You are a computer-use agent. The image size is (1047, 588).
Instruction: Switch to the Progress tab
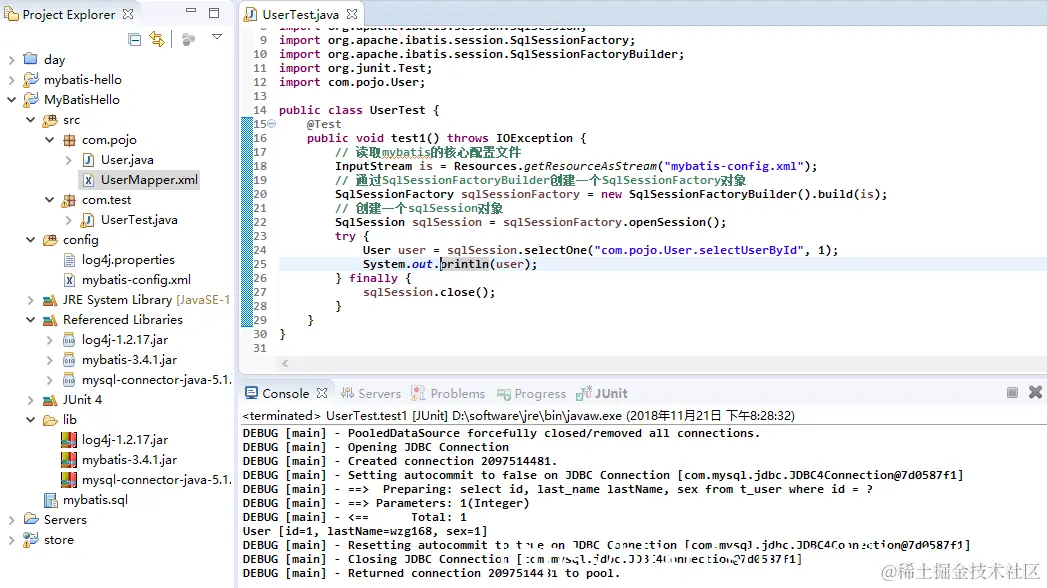pyautogui.click(x=532, y=394)
